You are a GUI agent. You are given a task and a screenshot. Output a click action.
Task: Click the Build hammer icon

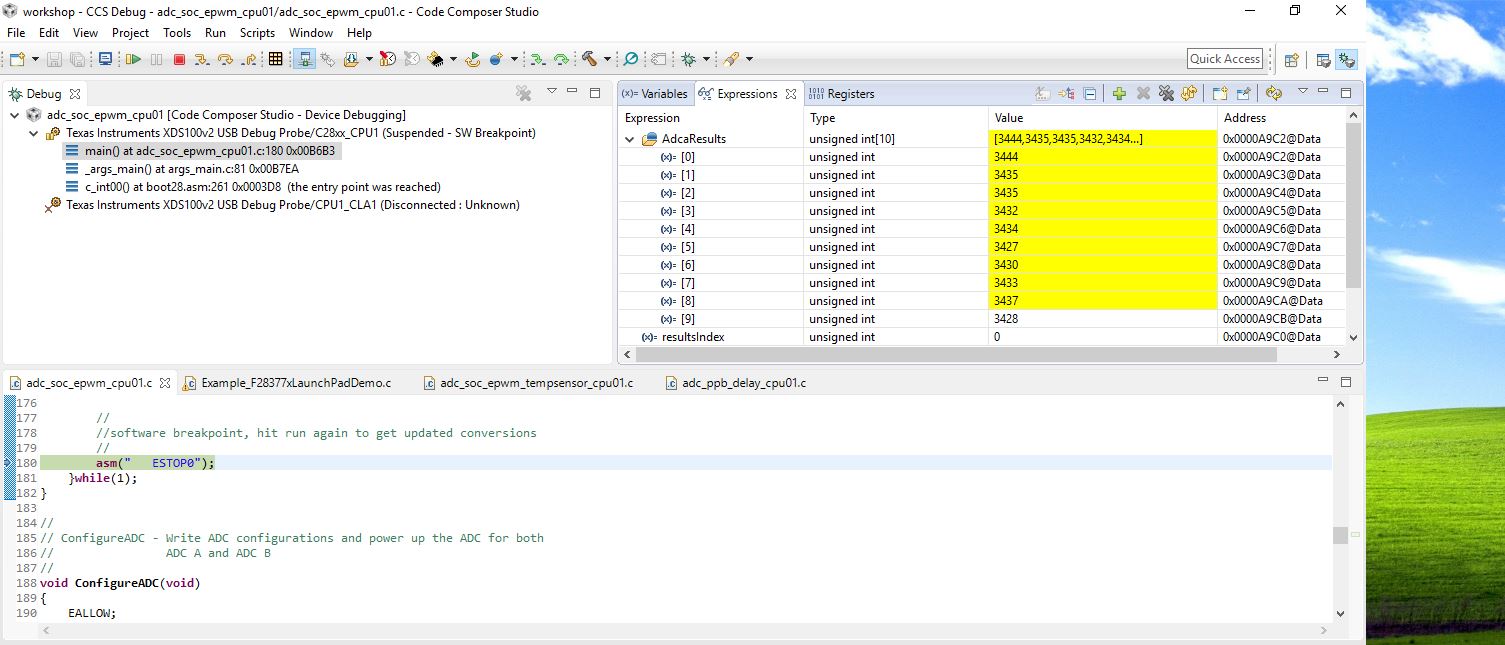click(589, 60)
